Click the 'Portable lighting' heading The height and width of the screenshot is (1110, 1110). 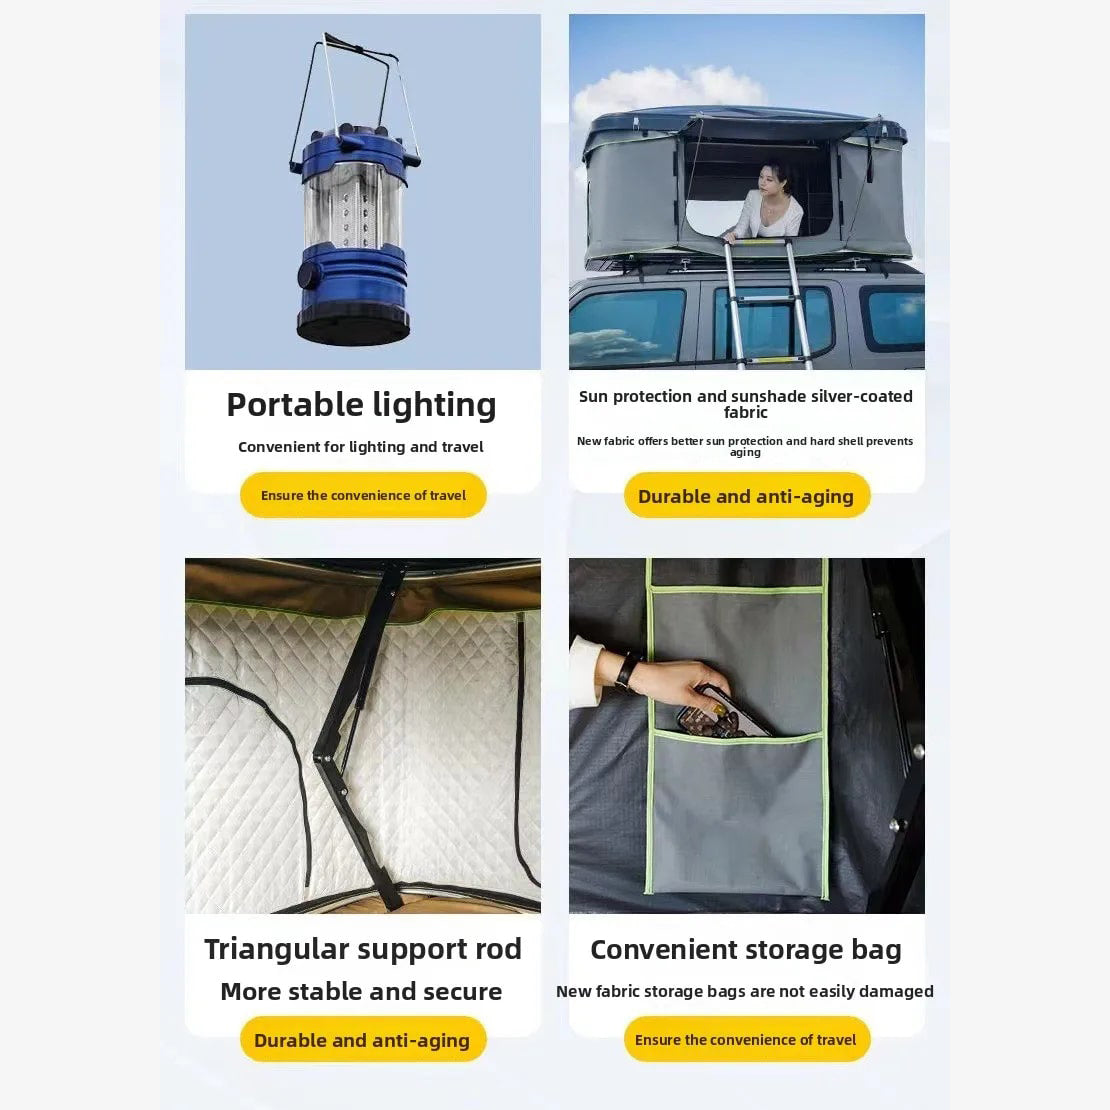[x=361, y=406]
